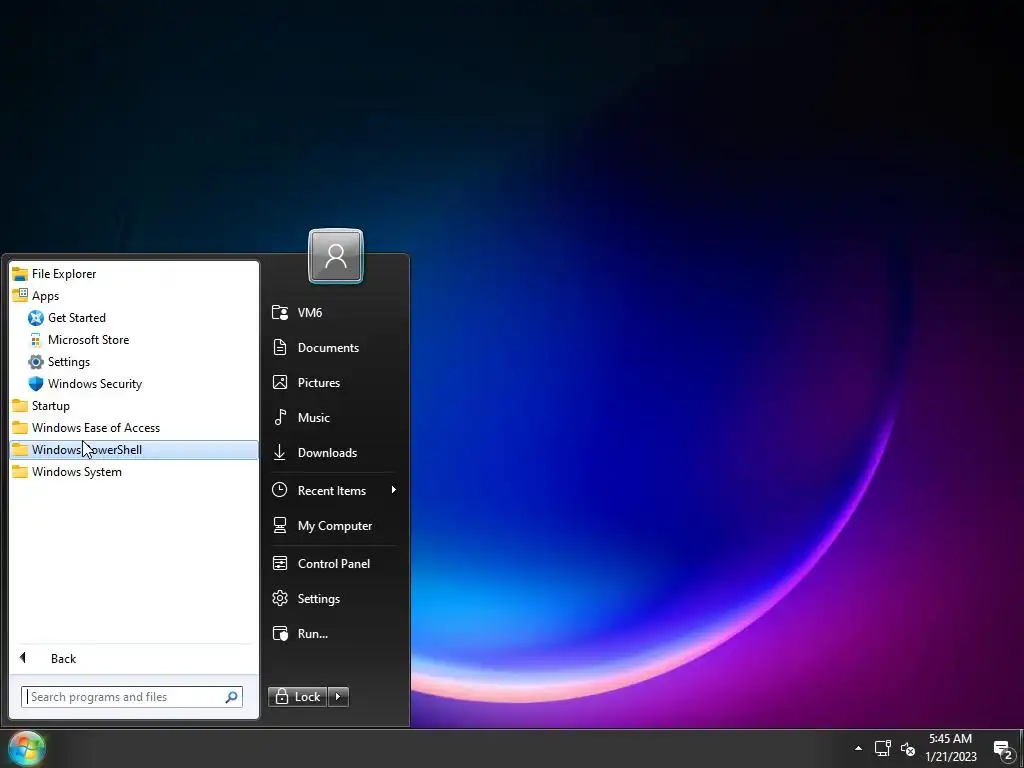Image resolution: width=1024 pixels, height=768 pixels.
Task: Expand the Windows System folder
Action: tap(134, 472)
